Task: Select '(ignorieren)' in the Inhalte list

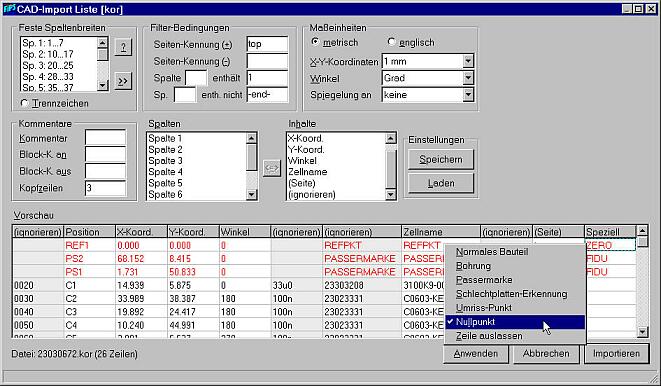Action: pyautogui.click(x=336, y=194)
